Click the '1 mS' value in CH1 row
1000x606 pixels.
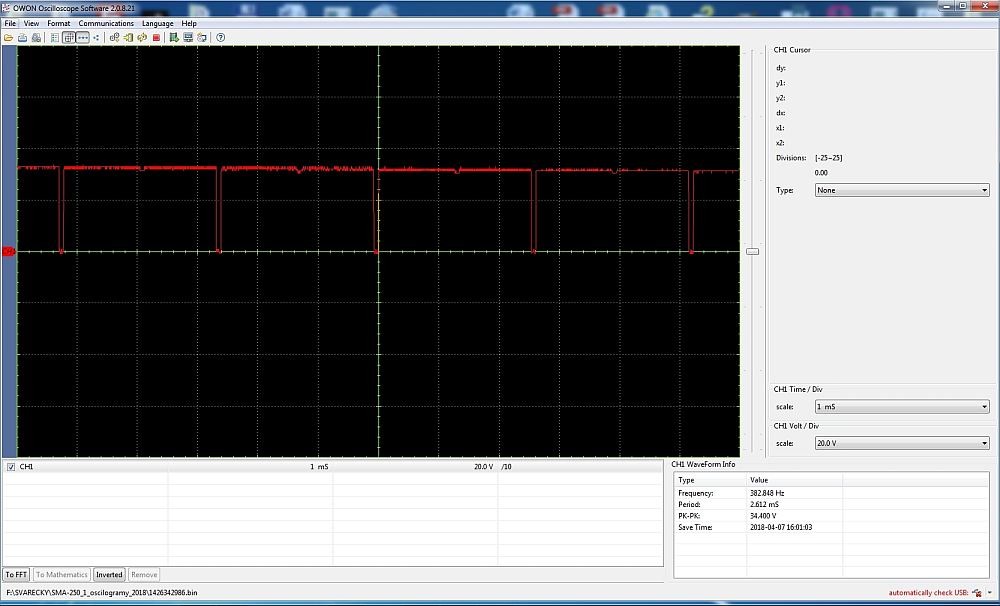point(319,467)
